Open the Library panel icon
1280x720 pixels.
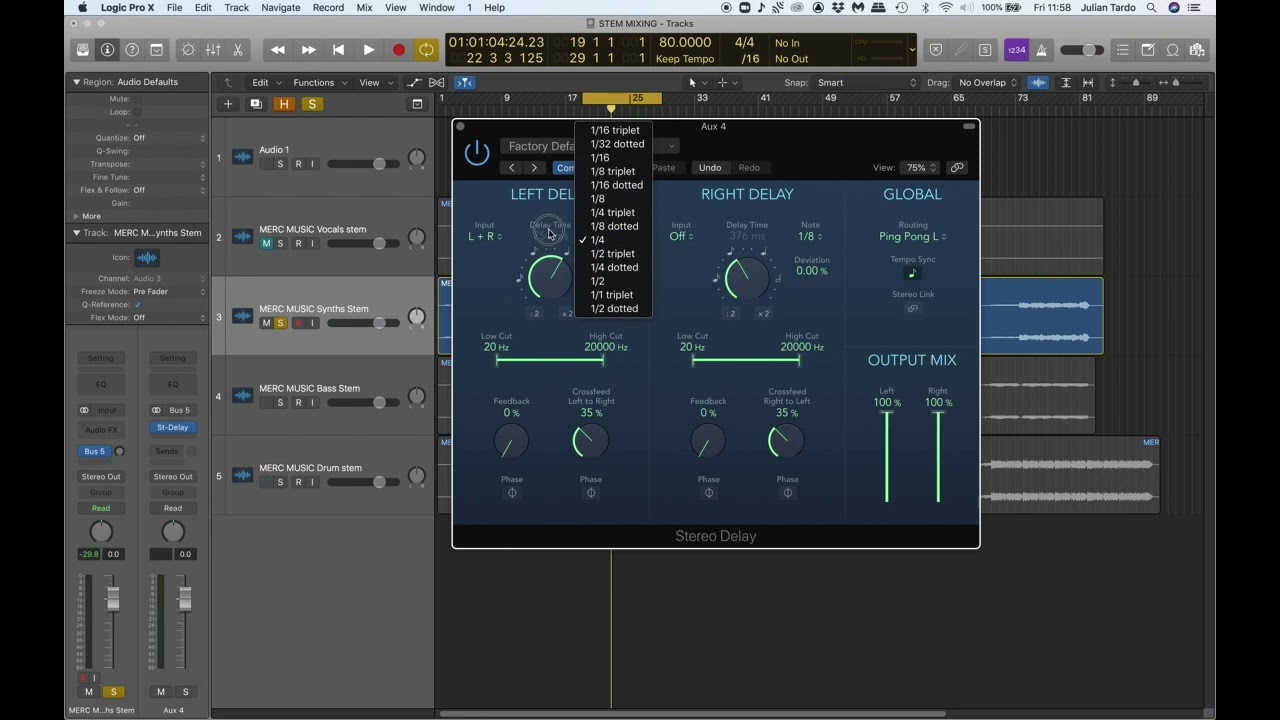point(83,50)
